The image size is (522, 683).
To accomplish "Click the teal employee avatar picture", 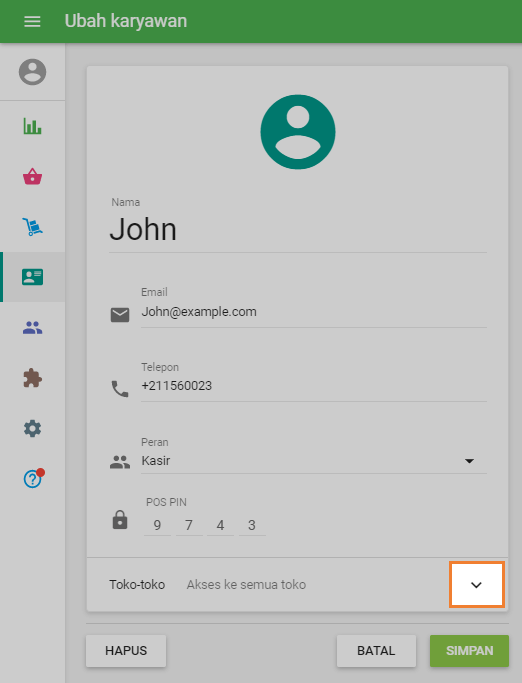I will [x=298, y=132].
